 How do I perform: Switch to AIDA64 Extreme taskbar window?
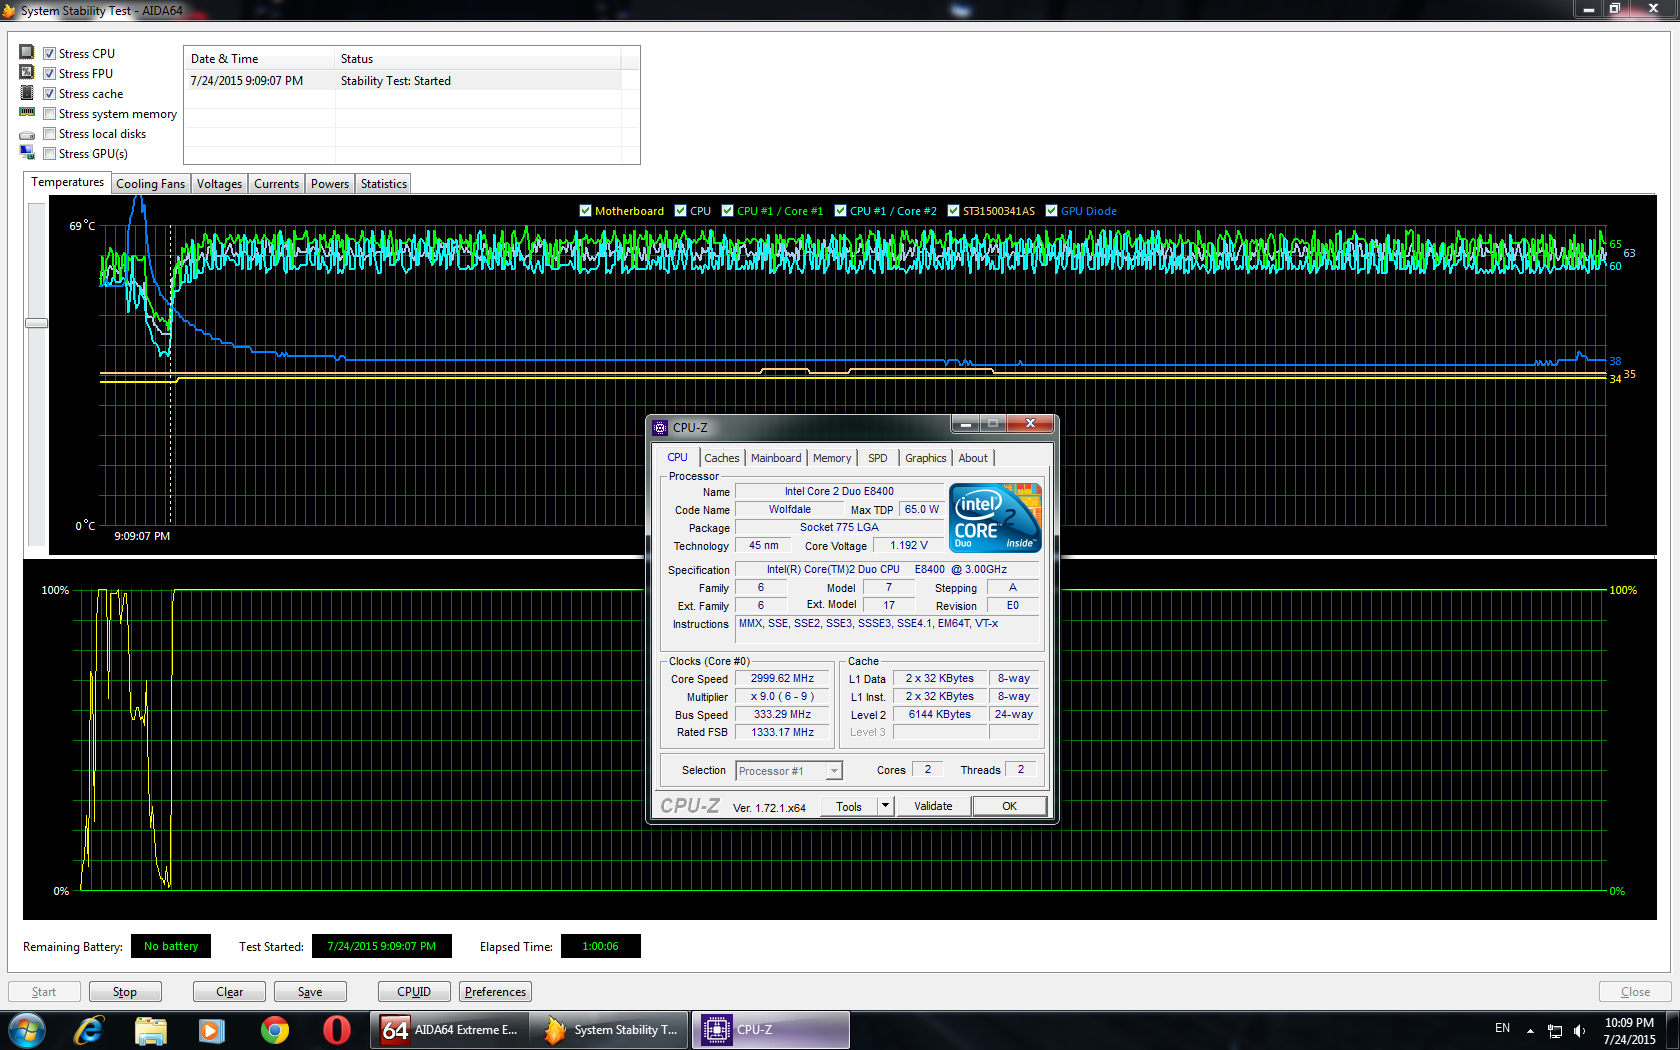coord(450,1030)
